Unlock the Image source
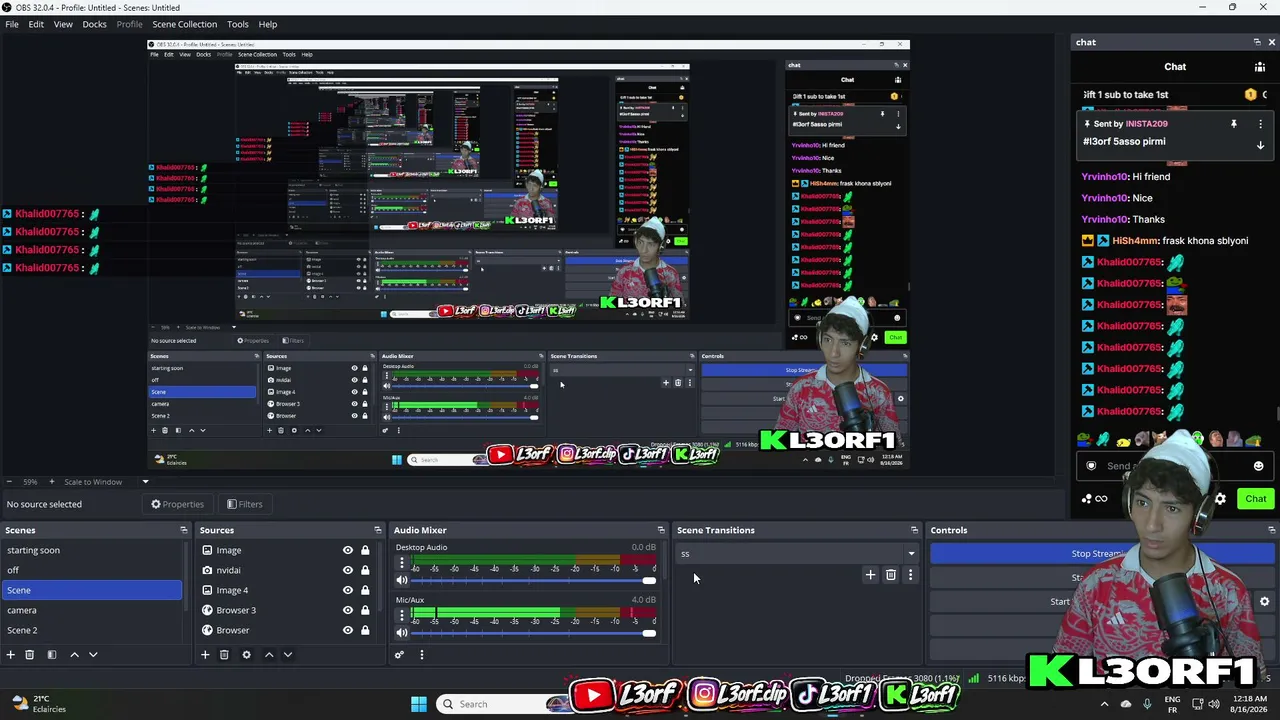 point(365,550)
